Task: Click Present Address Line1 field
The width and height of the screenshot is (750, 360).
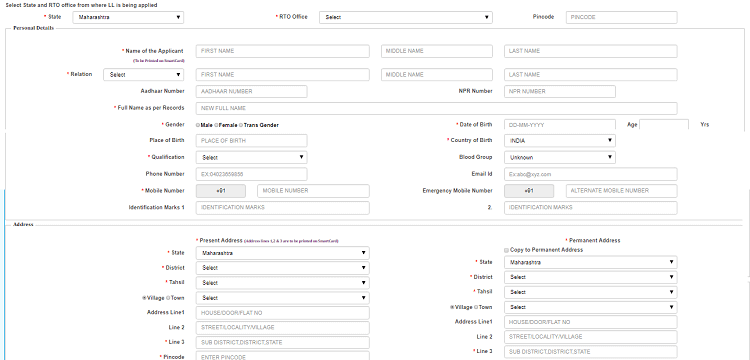Action: (283, 313)
